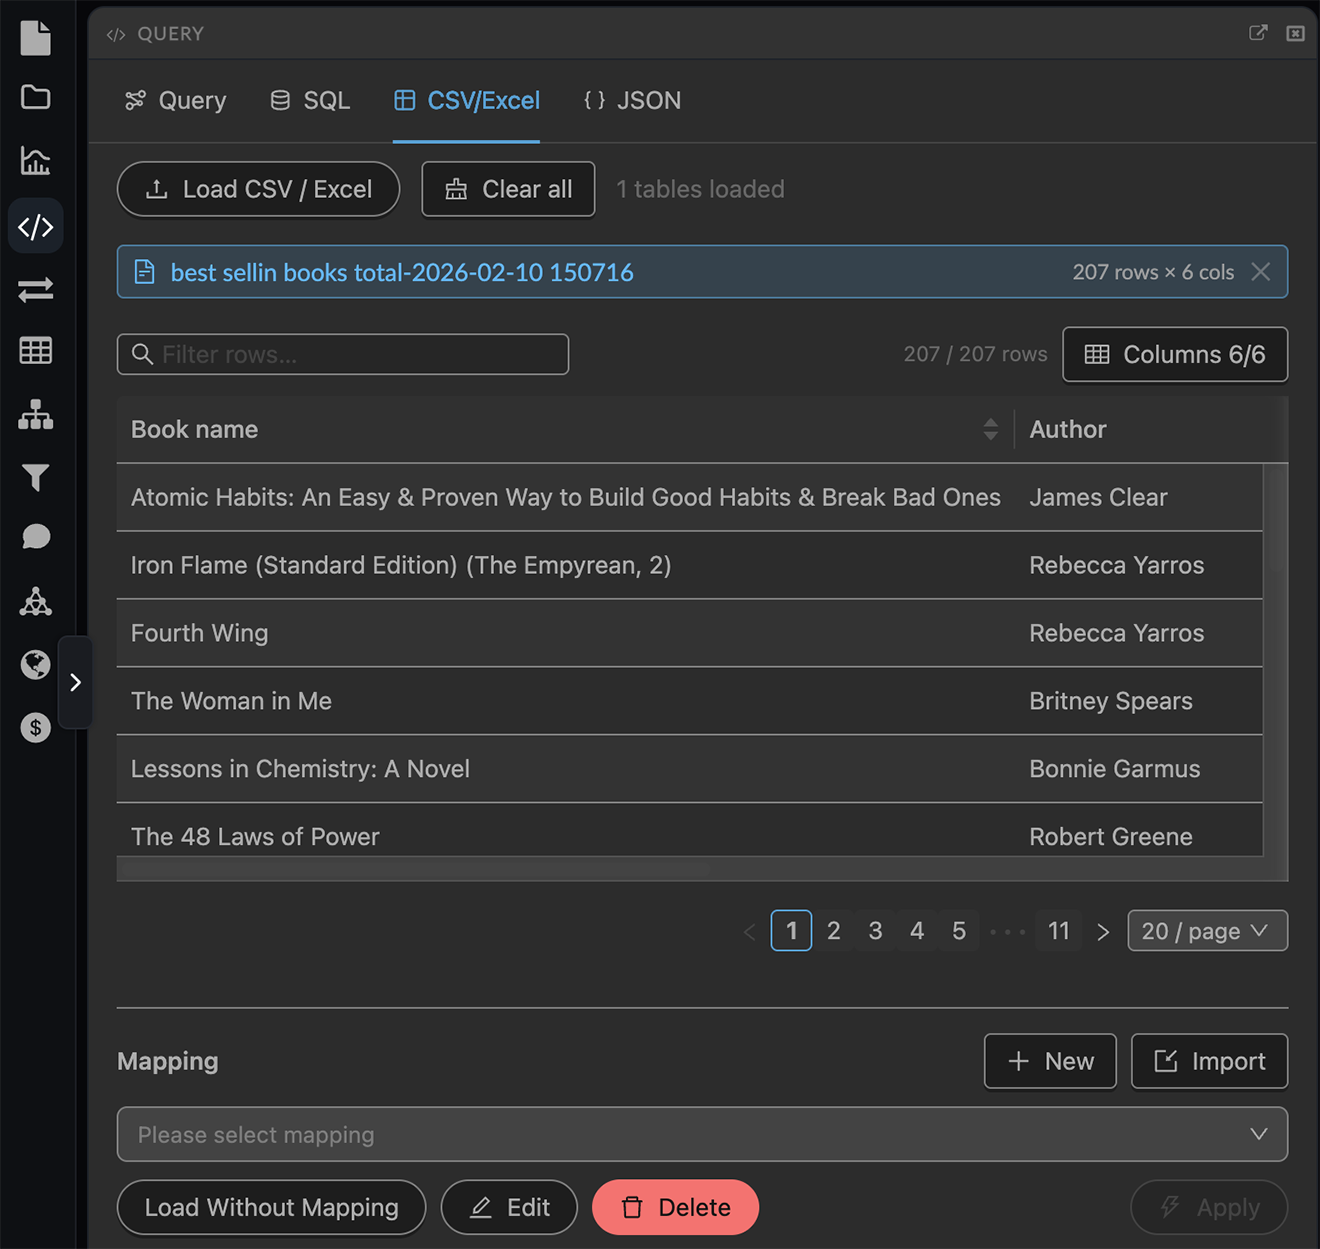Image resolution: width=1320 pixels, height=1249 pixels.
Task: Go to page 3 of the table
Action: point(875,931)
